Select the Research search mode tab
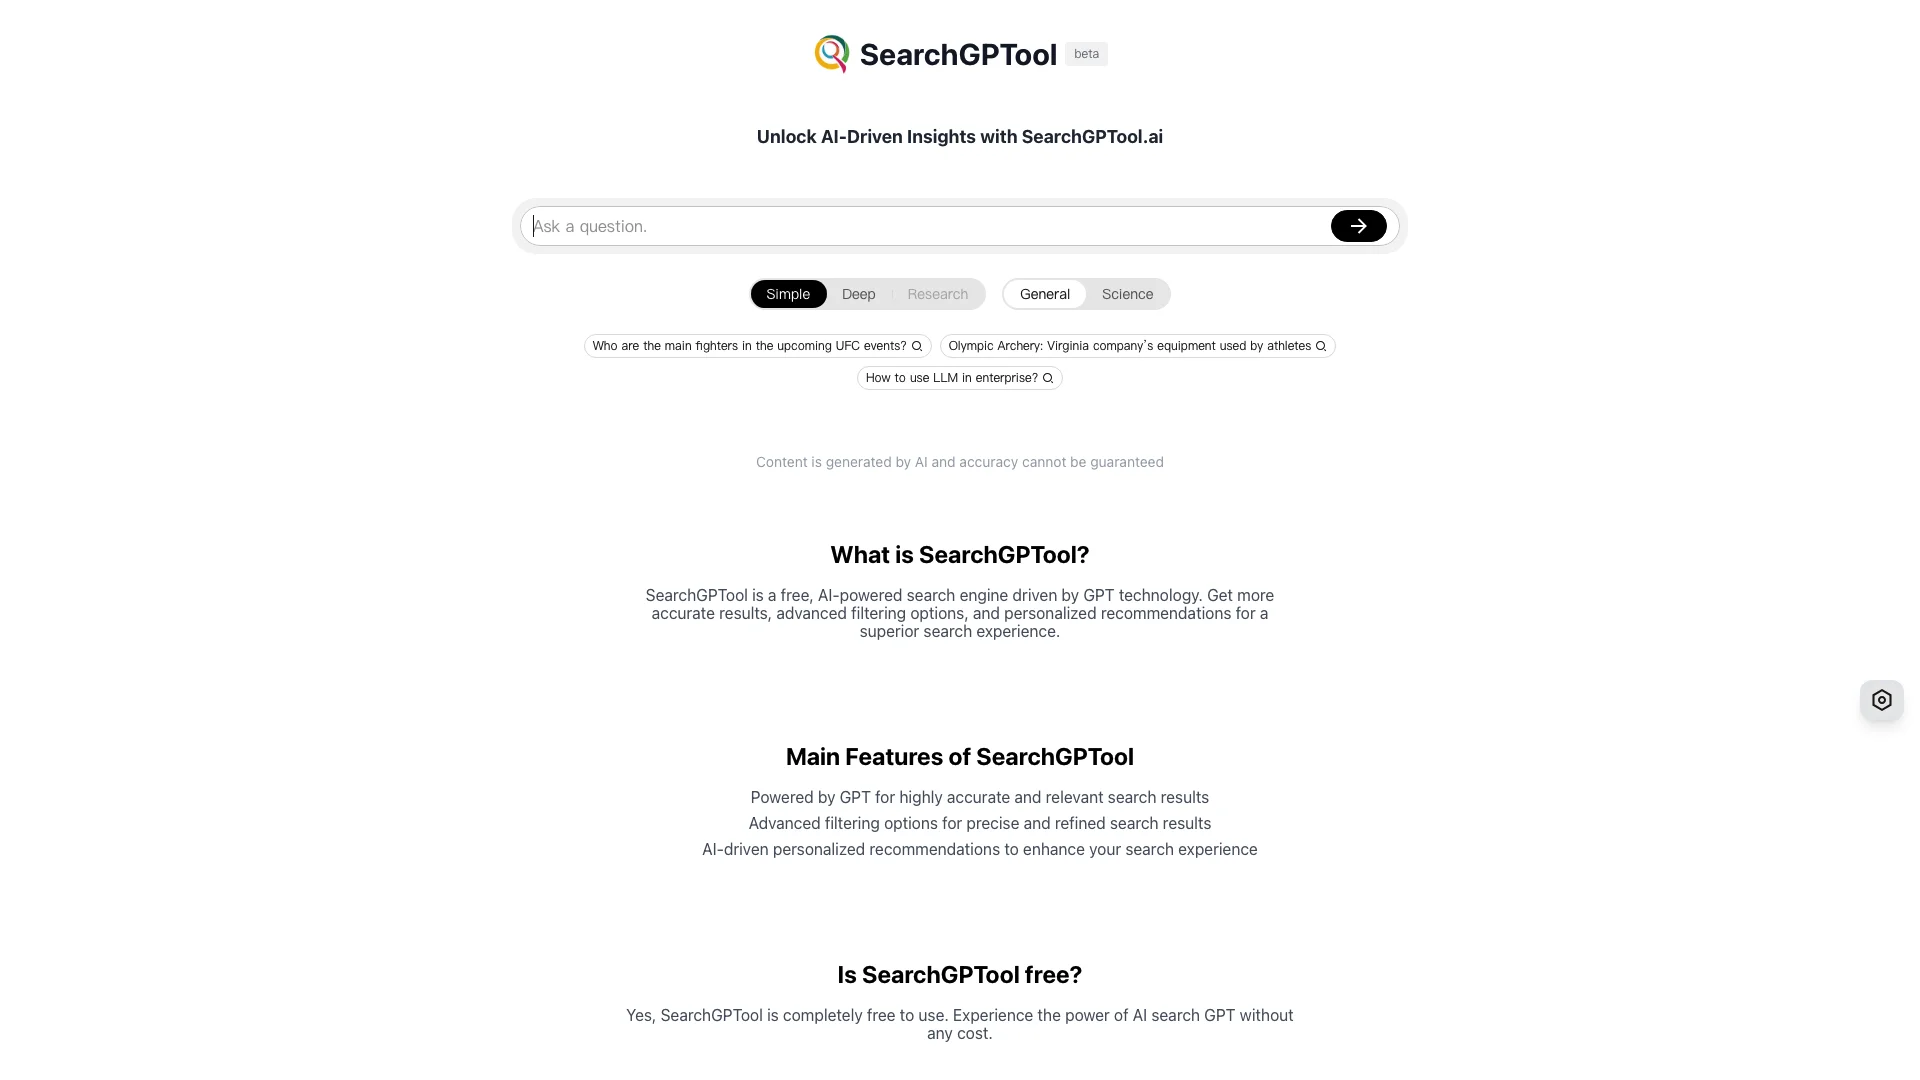This screenshot has height=1080, width=1920. coord(938,293)
